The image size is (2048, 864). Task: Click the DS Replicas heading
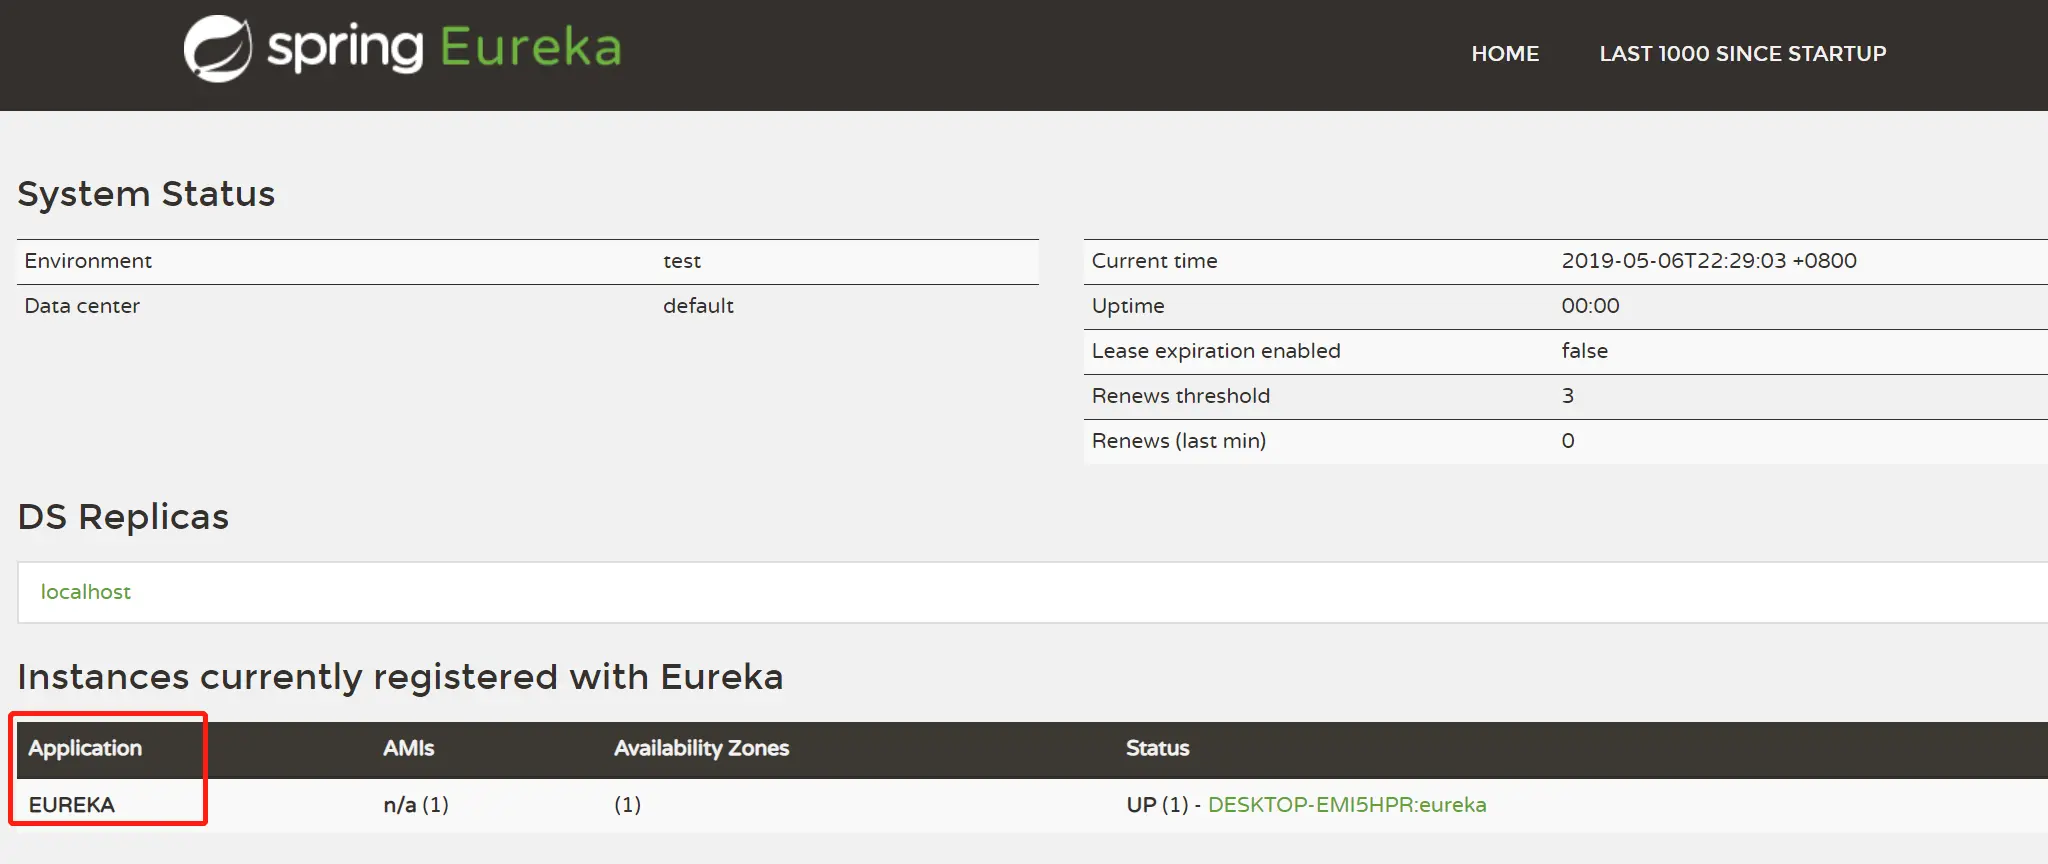(123, 517)
